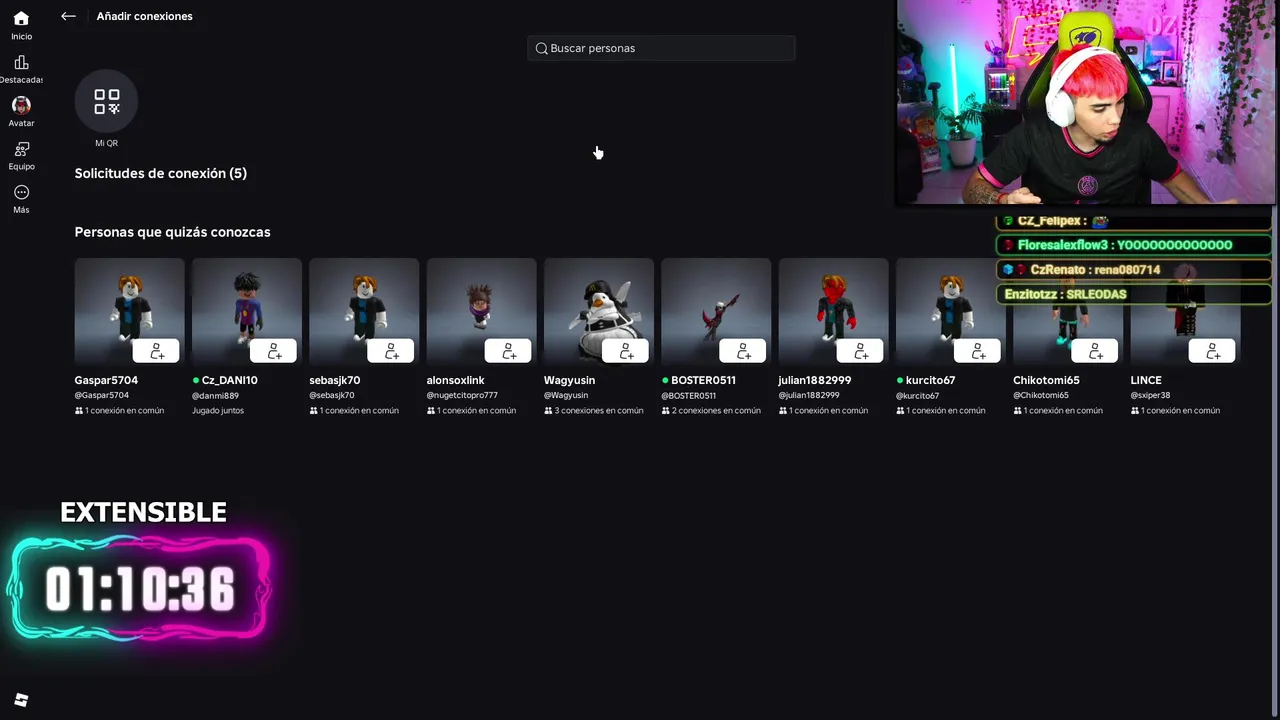Click the Cz_DANI10 display name
Screen dimensions: 1280x720
tap(229, 380)
